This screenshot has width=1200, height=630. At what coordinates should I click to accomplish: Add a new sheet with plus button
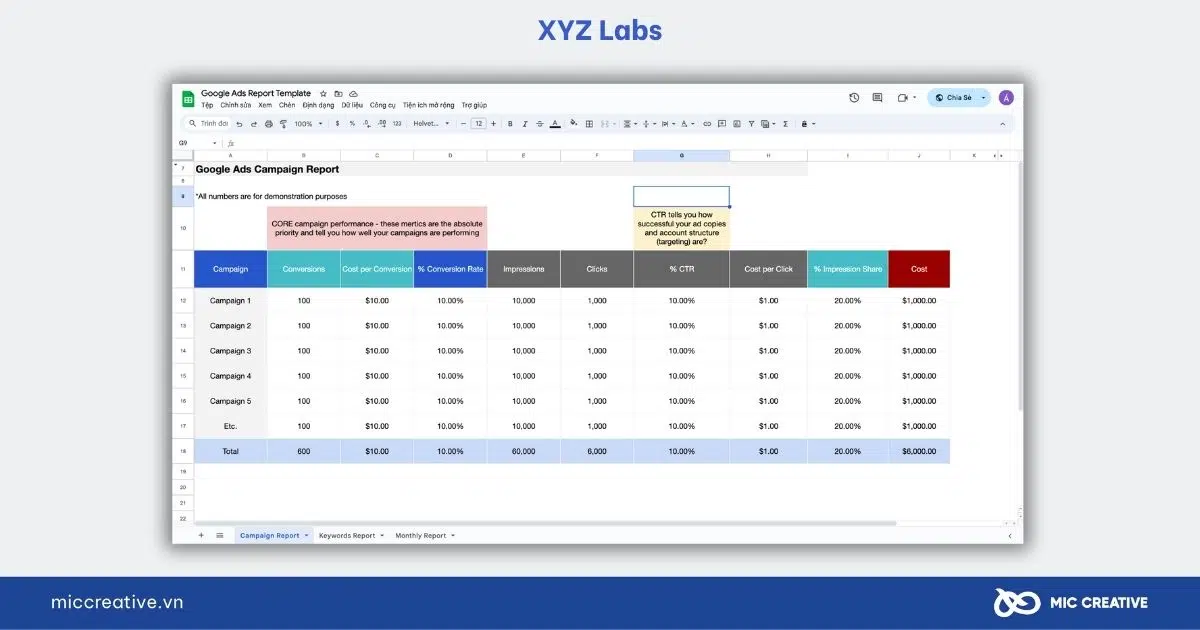click(x=200, y=536)
